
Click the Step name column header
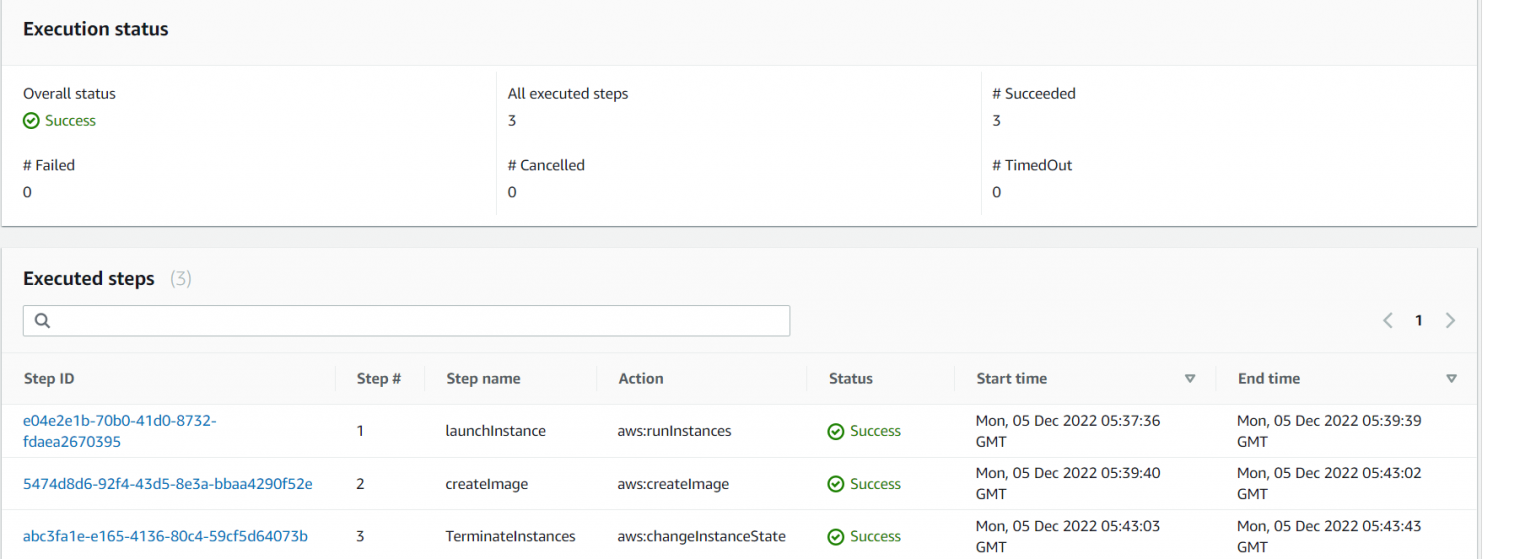(483, 379)
